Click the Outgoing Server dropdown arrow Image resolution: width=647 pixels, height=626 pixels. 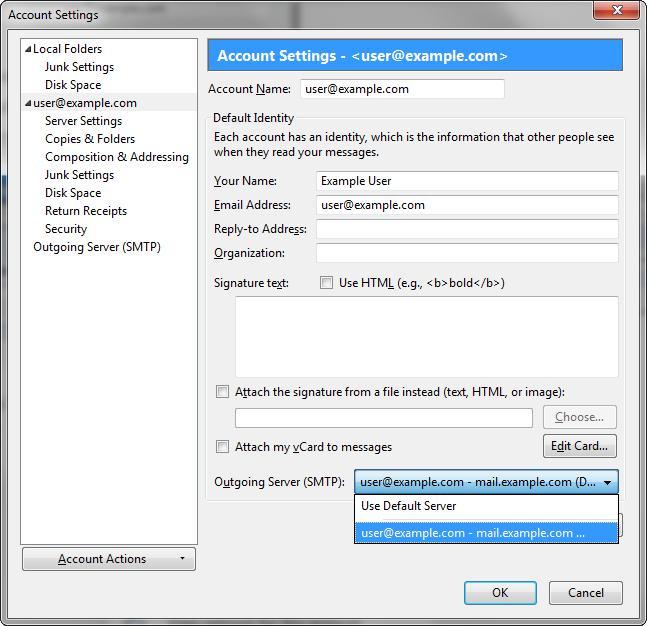(607, 482)
